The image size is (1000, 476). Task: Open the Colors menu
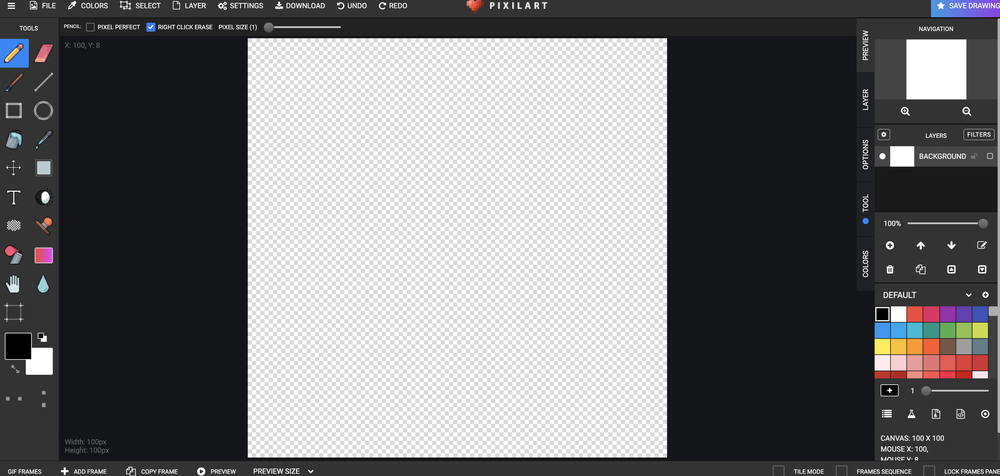tap(88, 6)
